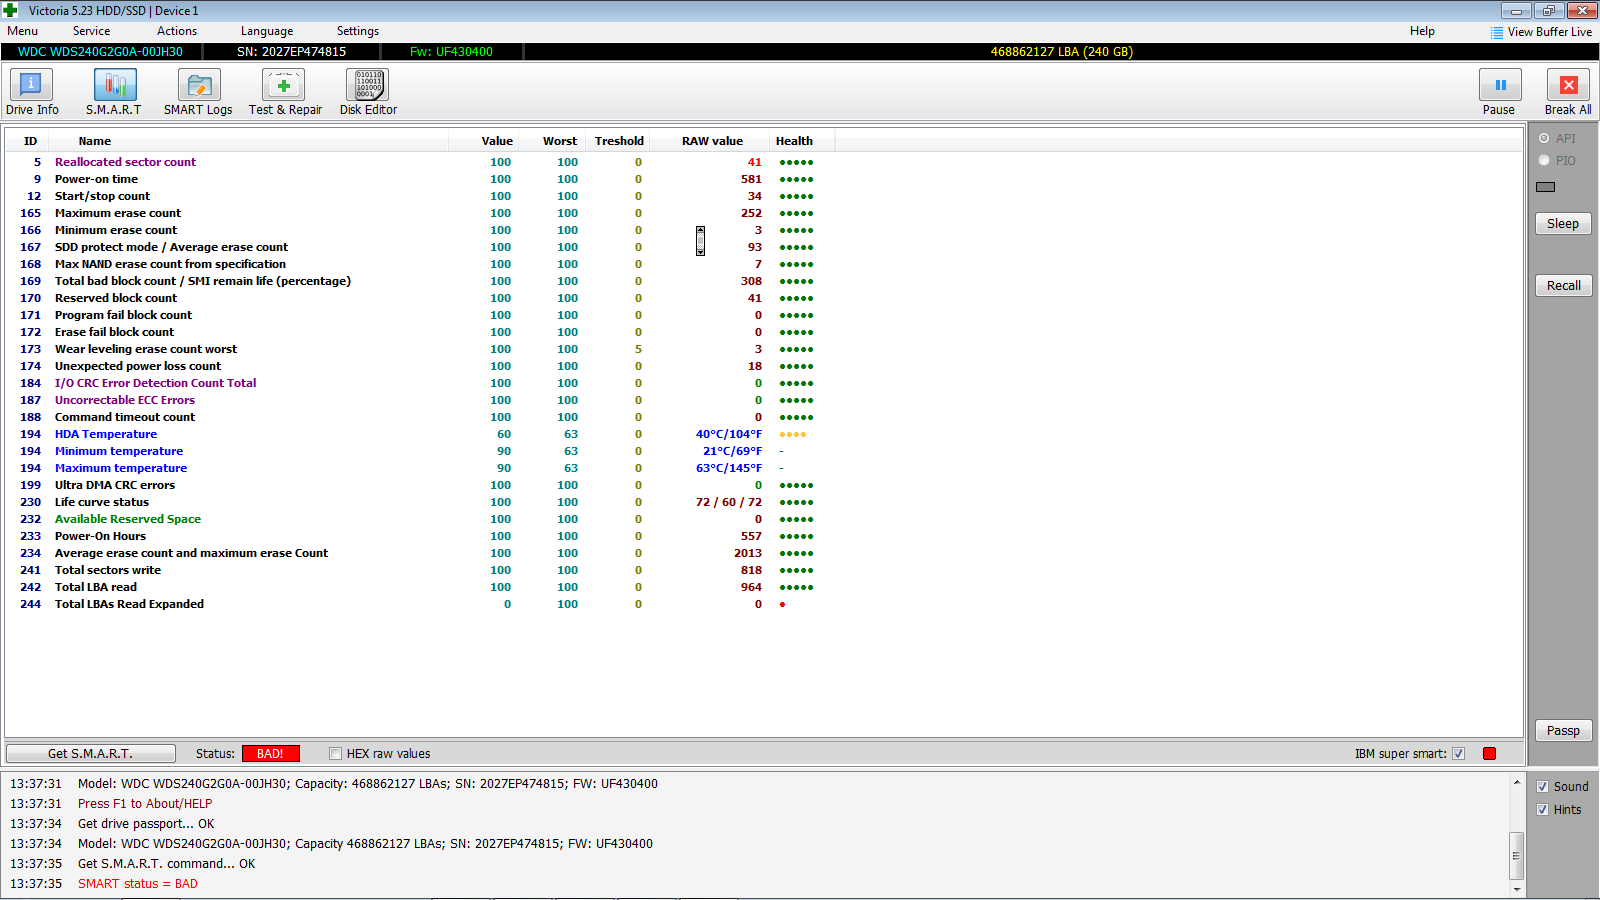
Task: Click the Sleep button
Action: (1563, 224)
